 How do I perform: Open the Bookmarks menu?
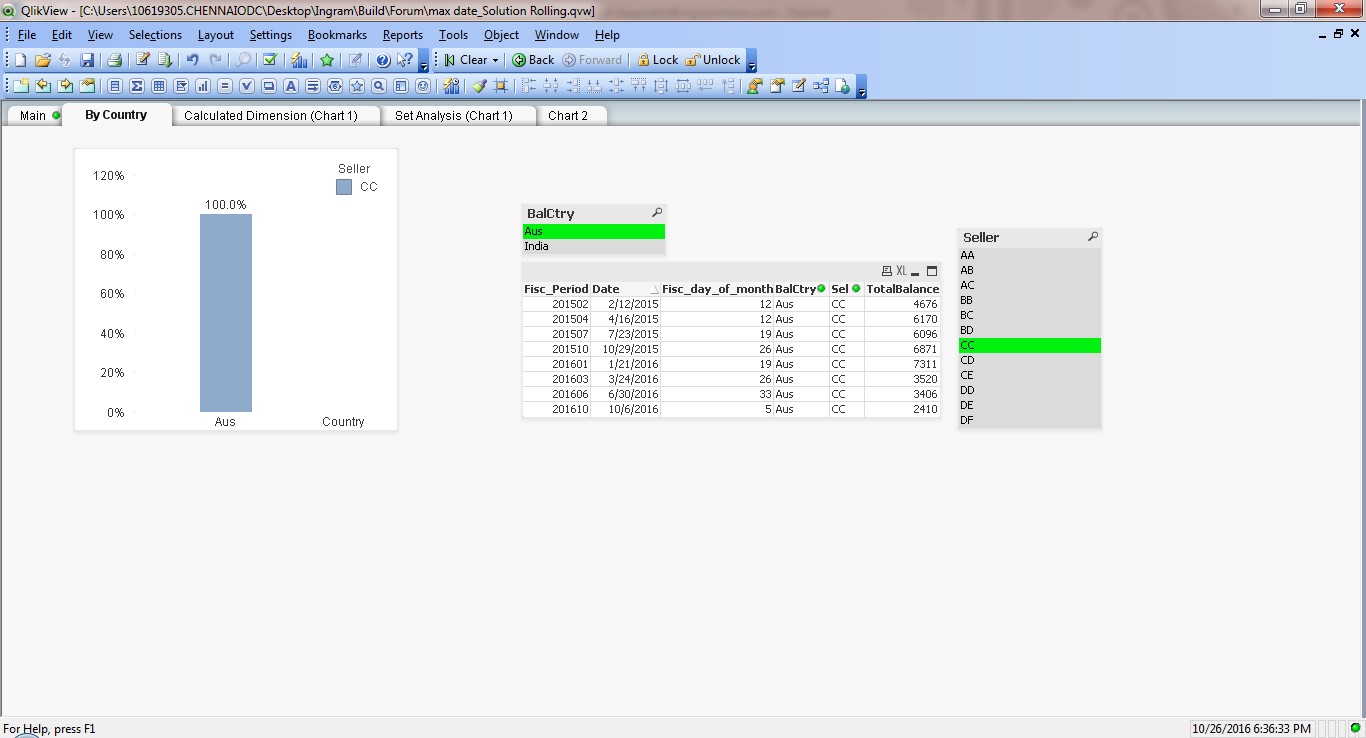tap(337, 34)
